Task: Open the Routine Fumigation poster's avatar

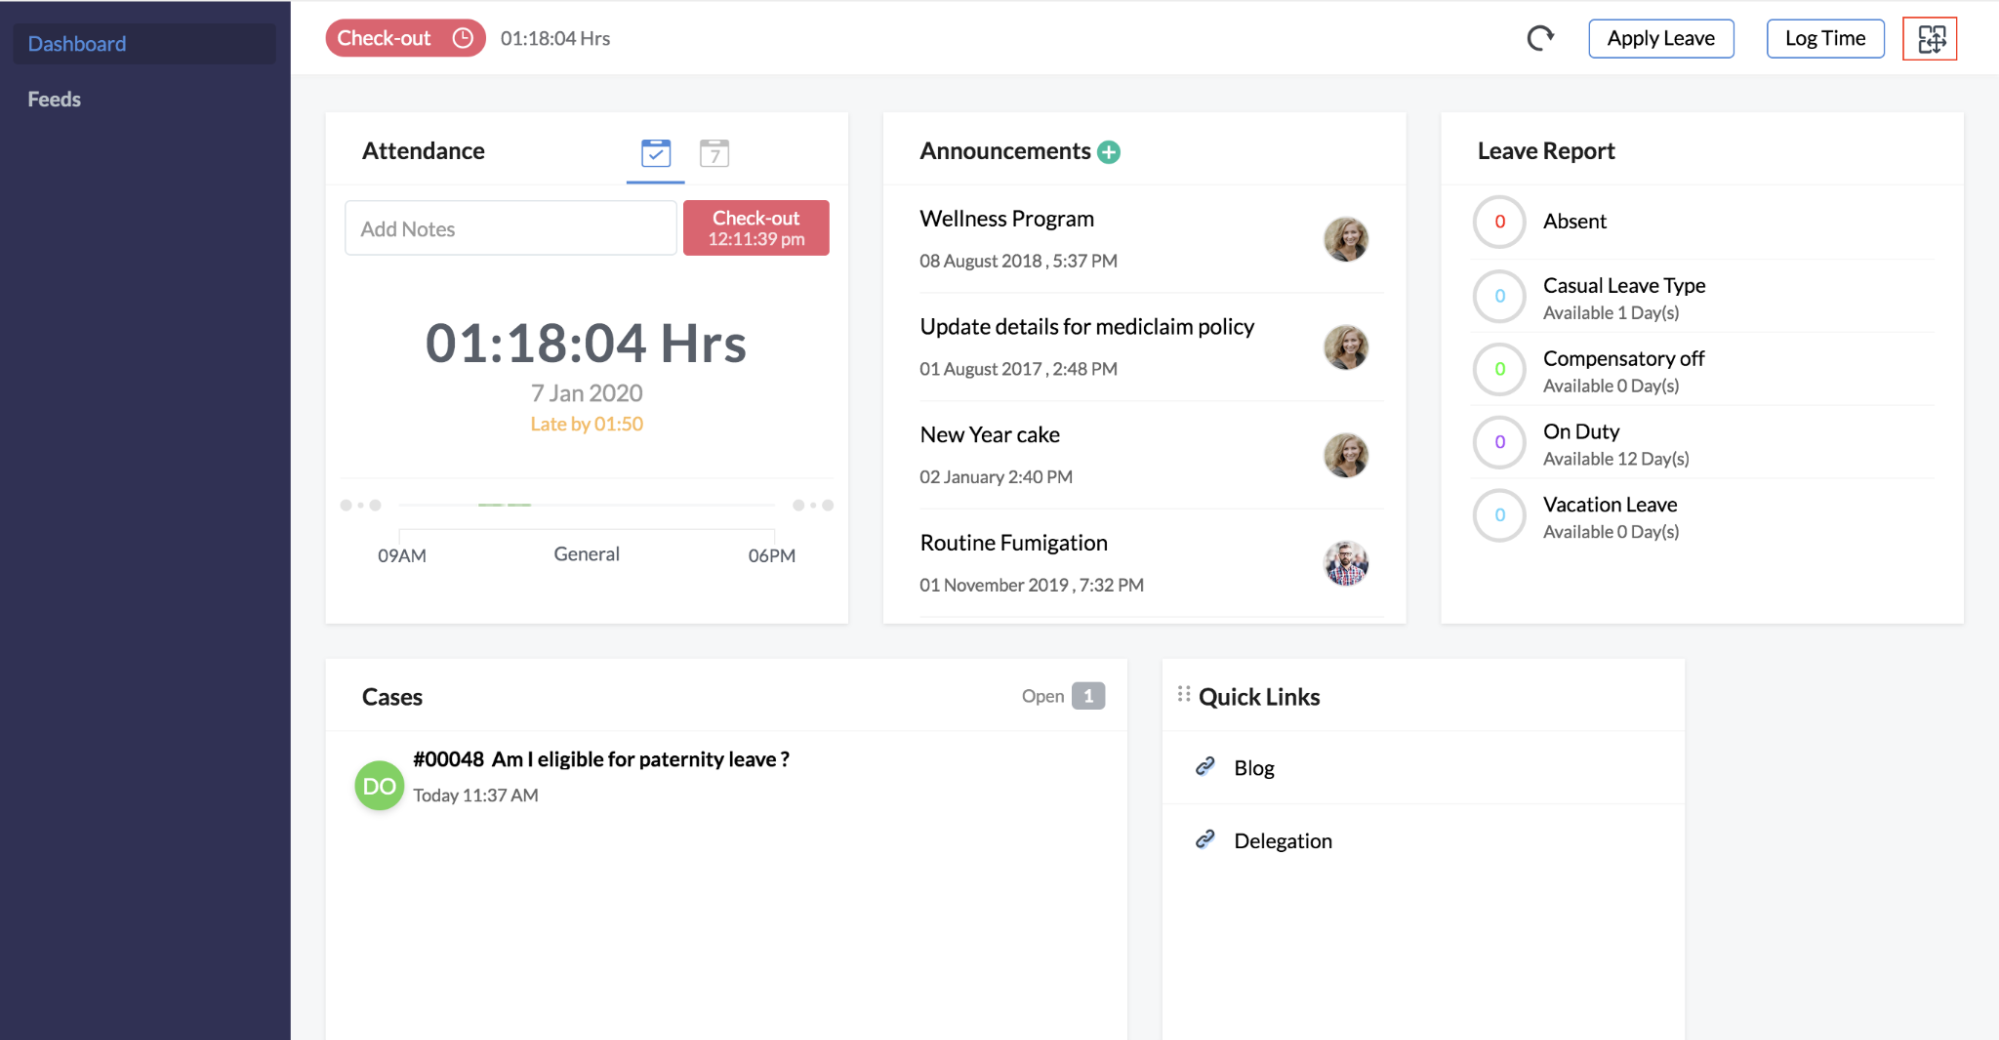Action: (x=1346, y=563)
